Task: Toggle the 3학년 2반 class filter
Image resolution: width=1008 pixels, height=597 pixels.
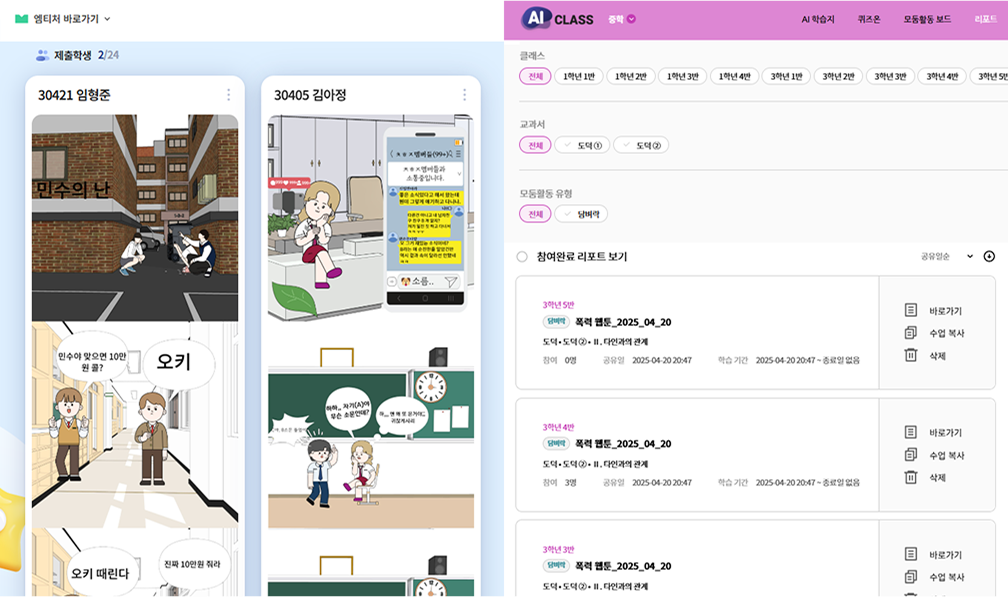Action: pyautogui.click(x=838, y=76)
